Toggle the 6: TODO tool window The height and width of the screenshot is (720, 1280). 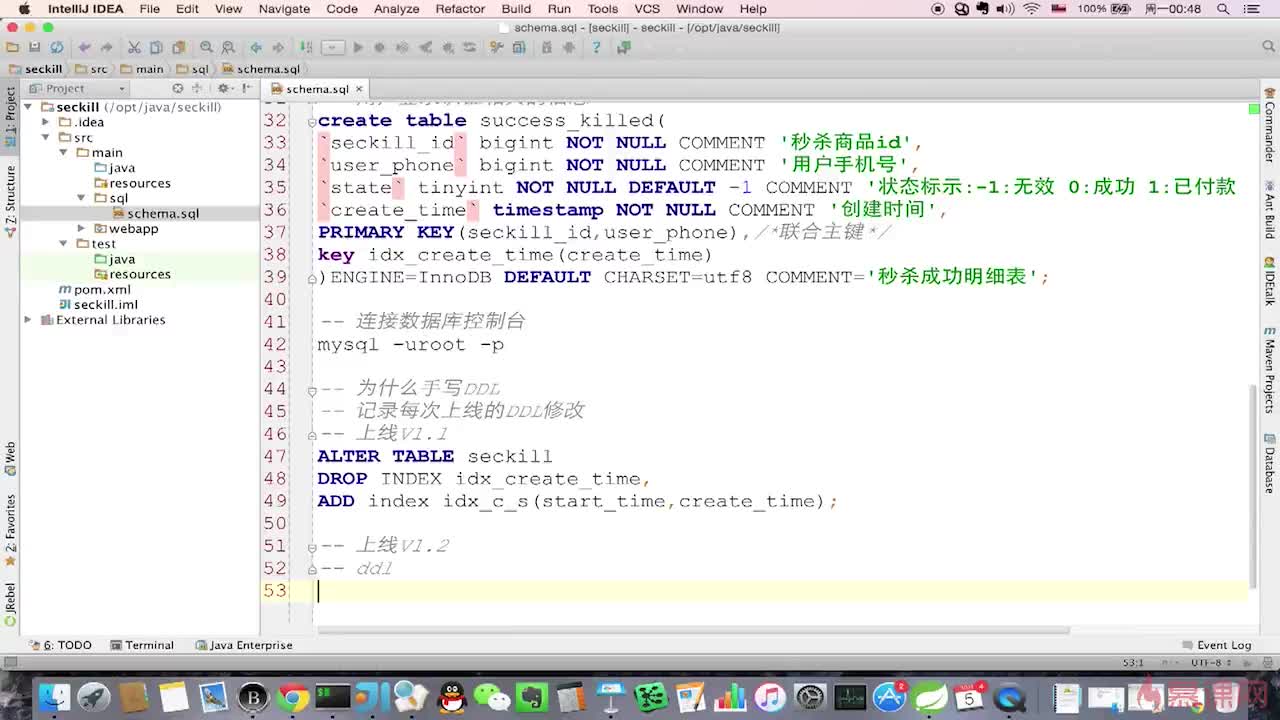click(x=60, y=645)
